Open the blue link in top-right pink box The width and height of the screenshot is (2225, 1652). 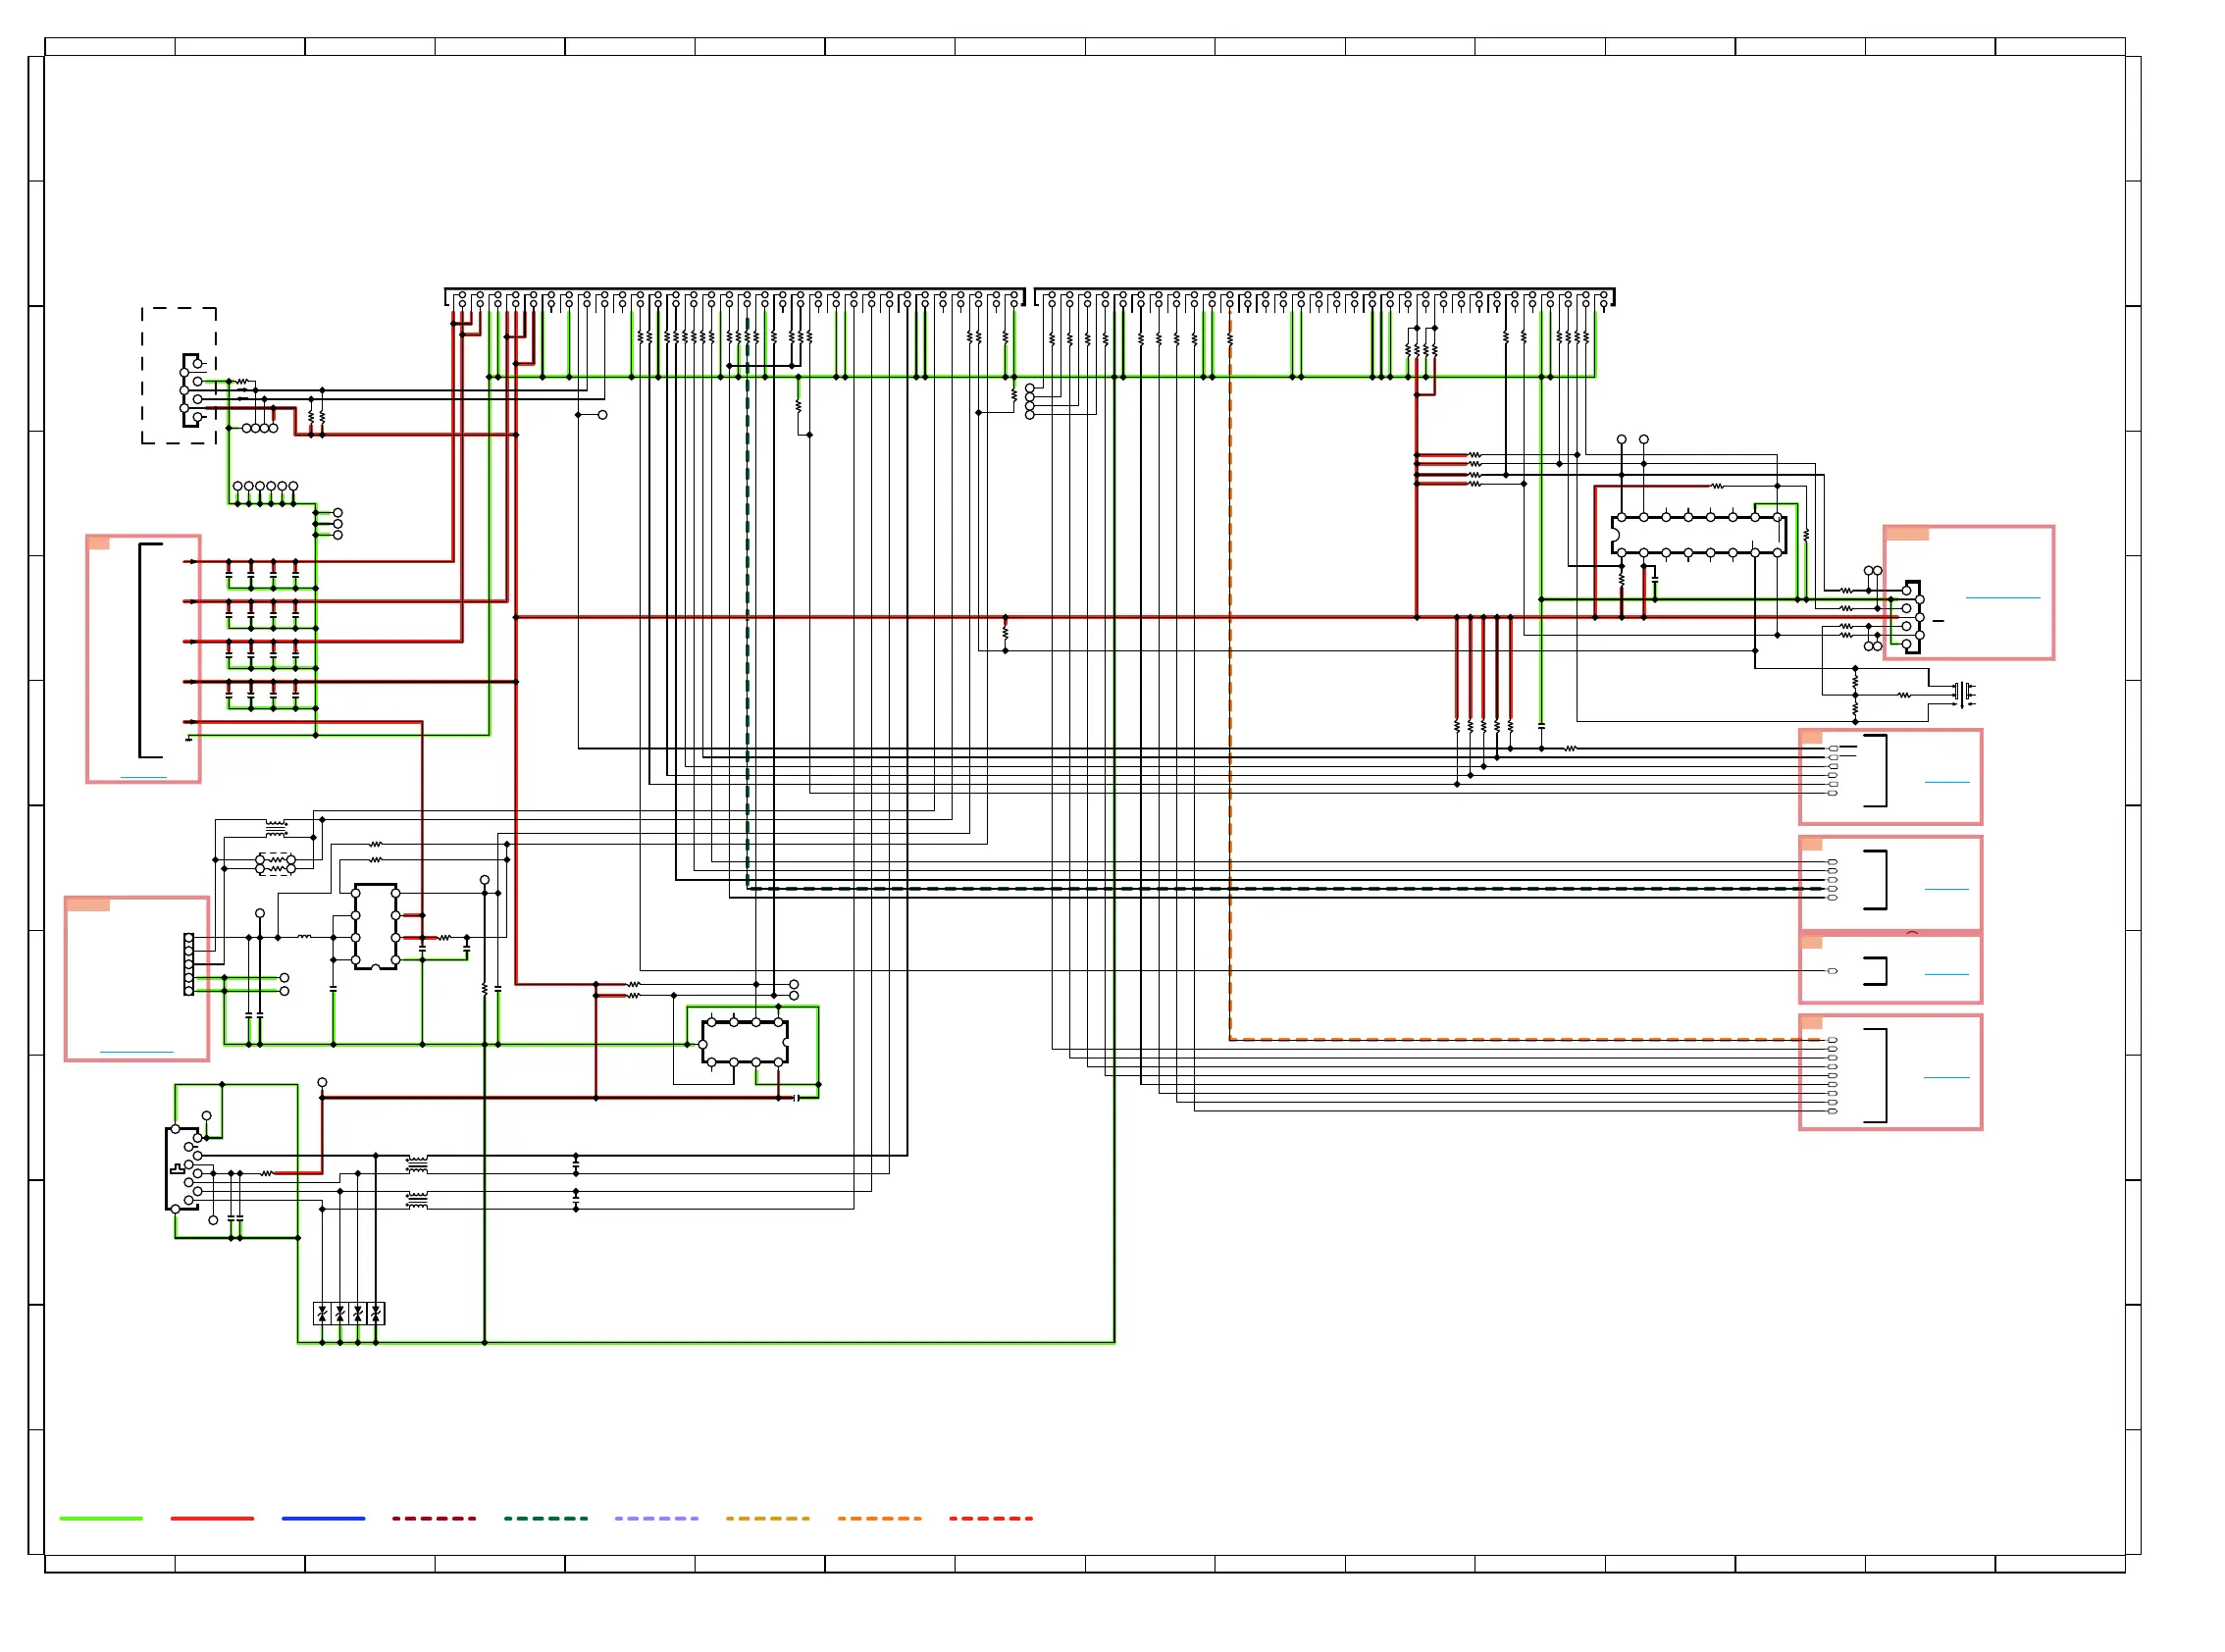[2002, 597]
